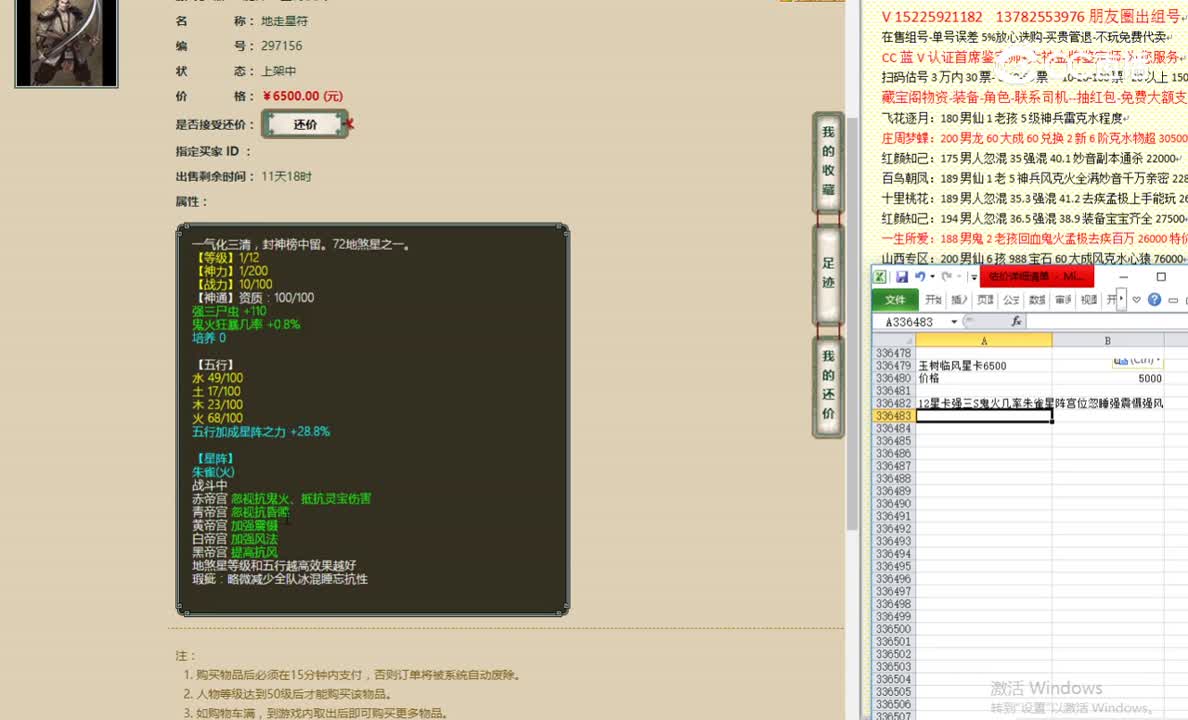Click the 赤帝宫 忽视抗鬼火 line

281,499
